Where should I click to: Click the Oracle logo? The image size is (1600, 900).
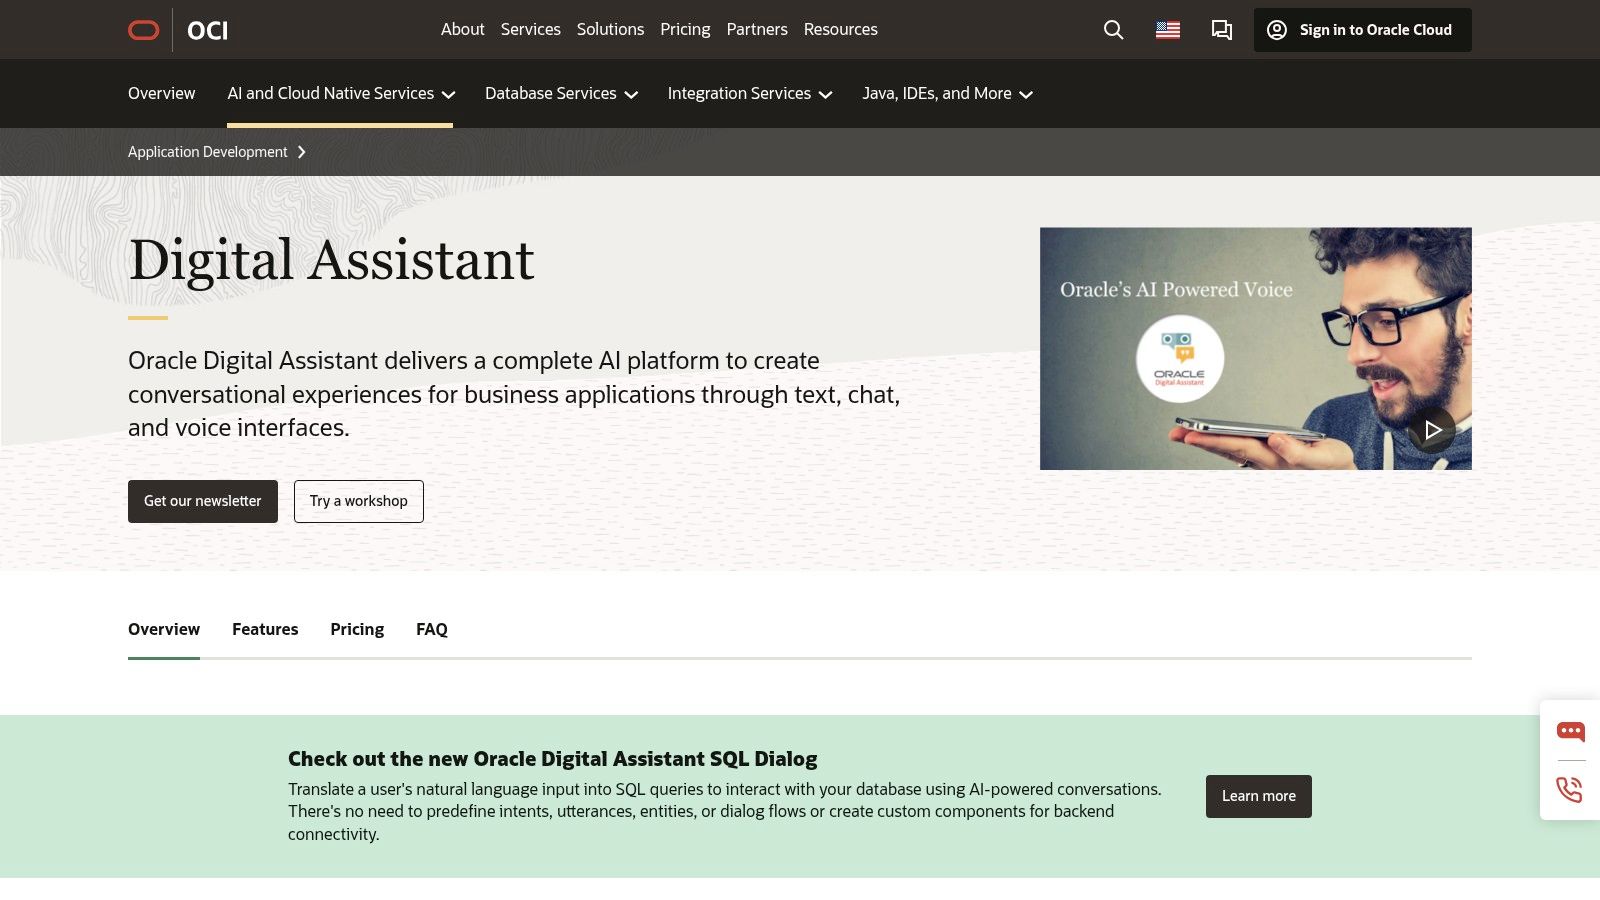(143, 29)
